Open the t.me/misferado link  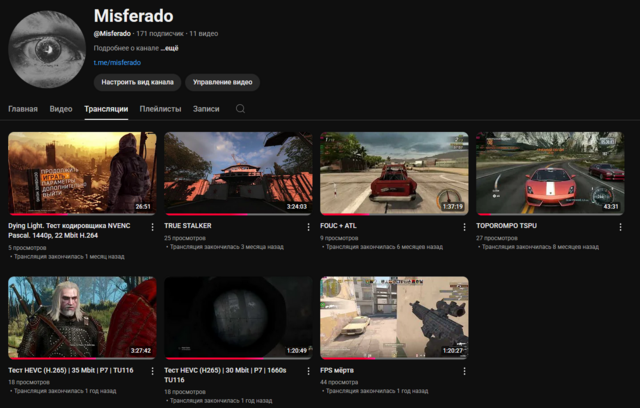tap(117, 63)
